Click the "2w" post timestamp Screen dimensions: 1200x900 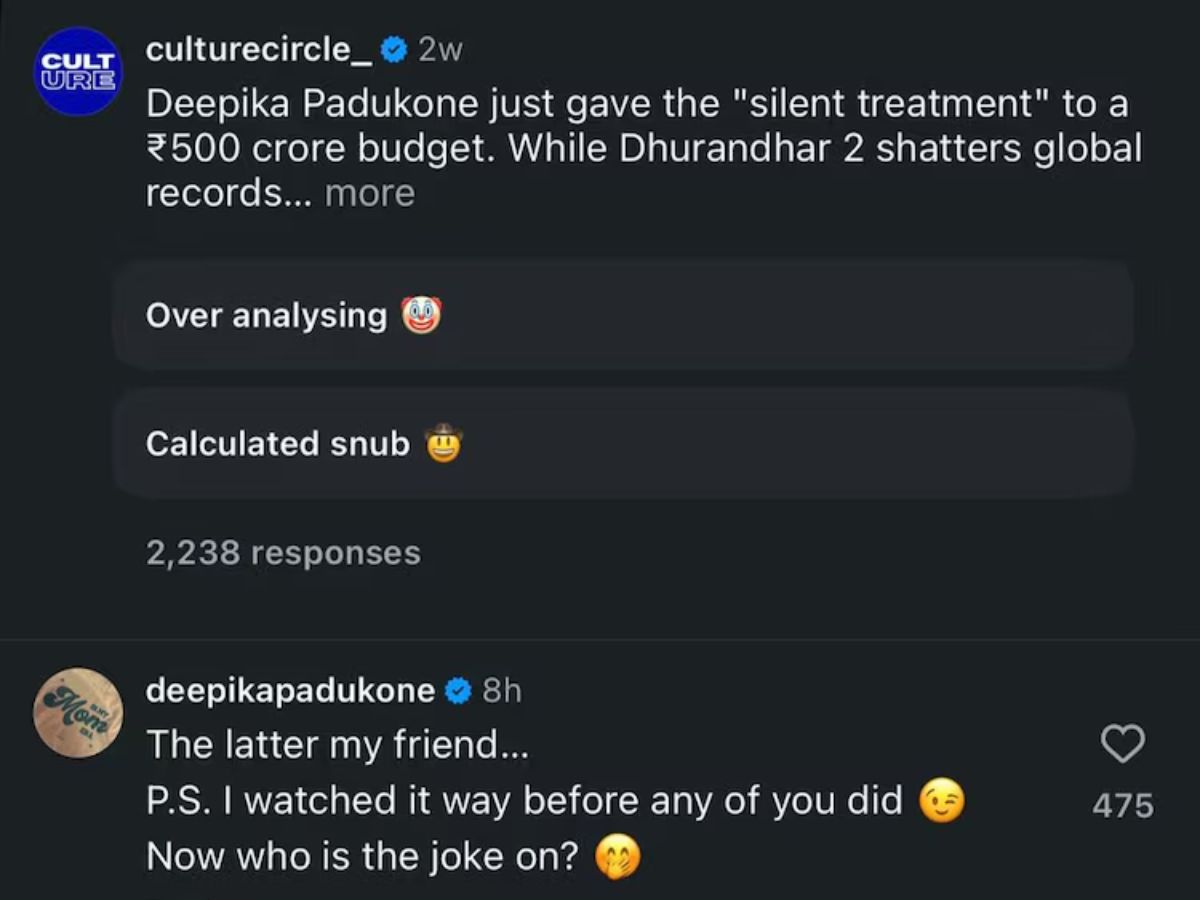click(x=440, y=50)
